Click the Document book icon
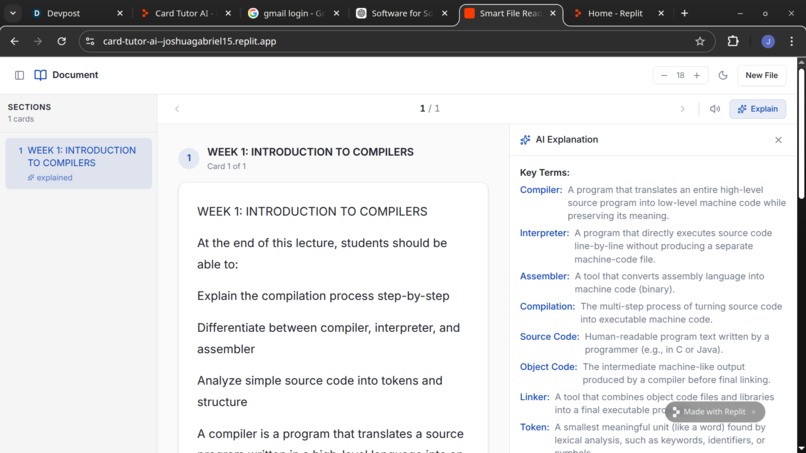Viewport: 806px width, 453px height. pyautogui.click(x=40, y=75)
